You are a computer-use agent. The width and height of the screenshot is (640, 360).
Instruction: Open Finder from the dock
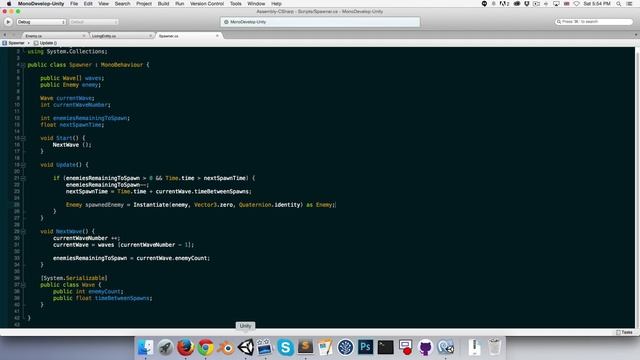145,347
